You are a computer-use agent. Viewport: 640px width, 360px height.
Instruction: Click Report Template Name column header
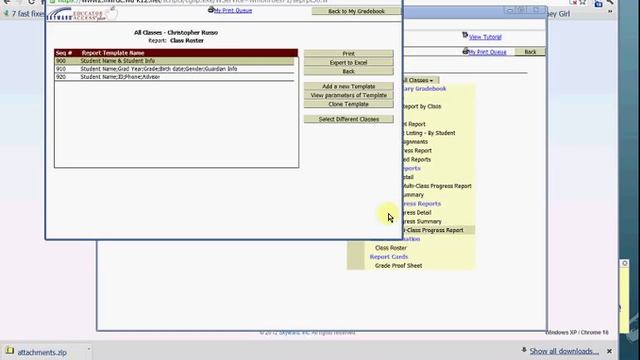(113, 53)
